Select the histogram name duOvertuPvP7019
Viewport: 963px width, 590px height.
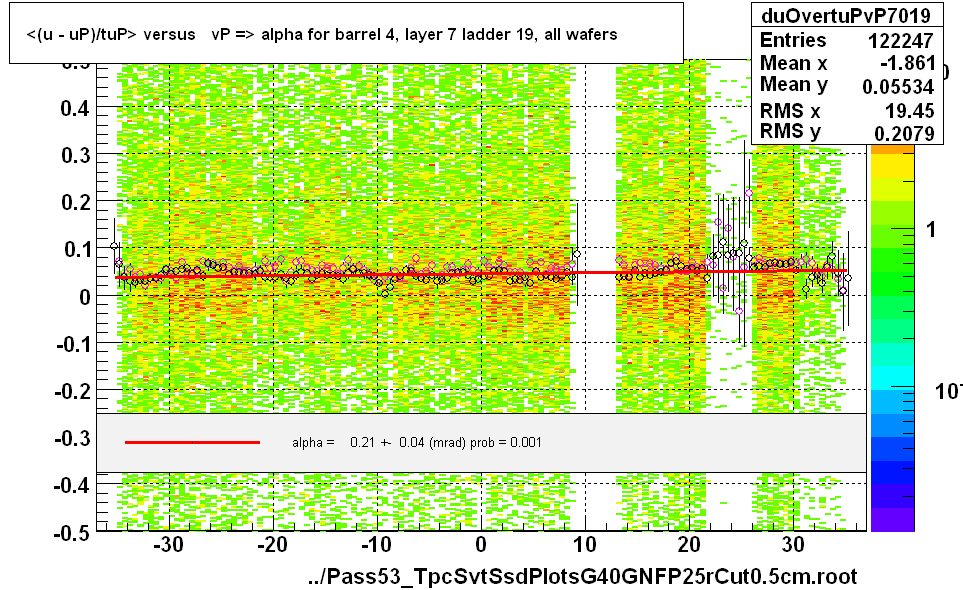tap(846, 15)
